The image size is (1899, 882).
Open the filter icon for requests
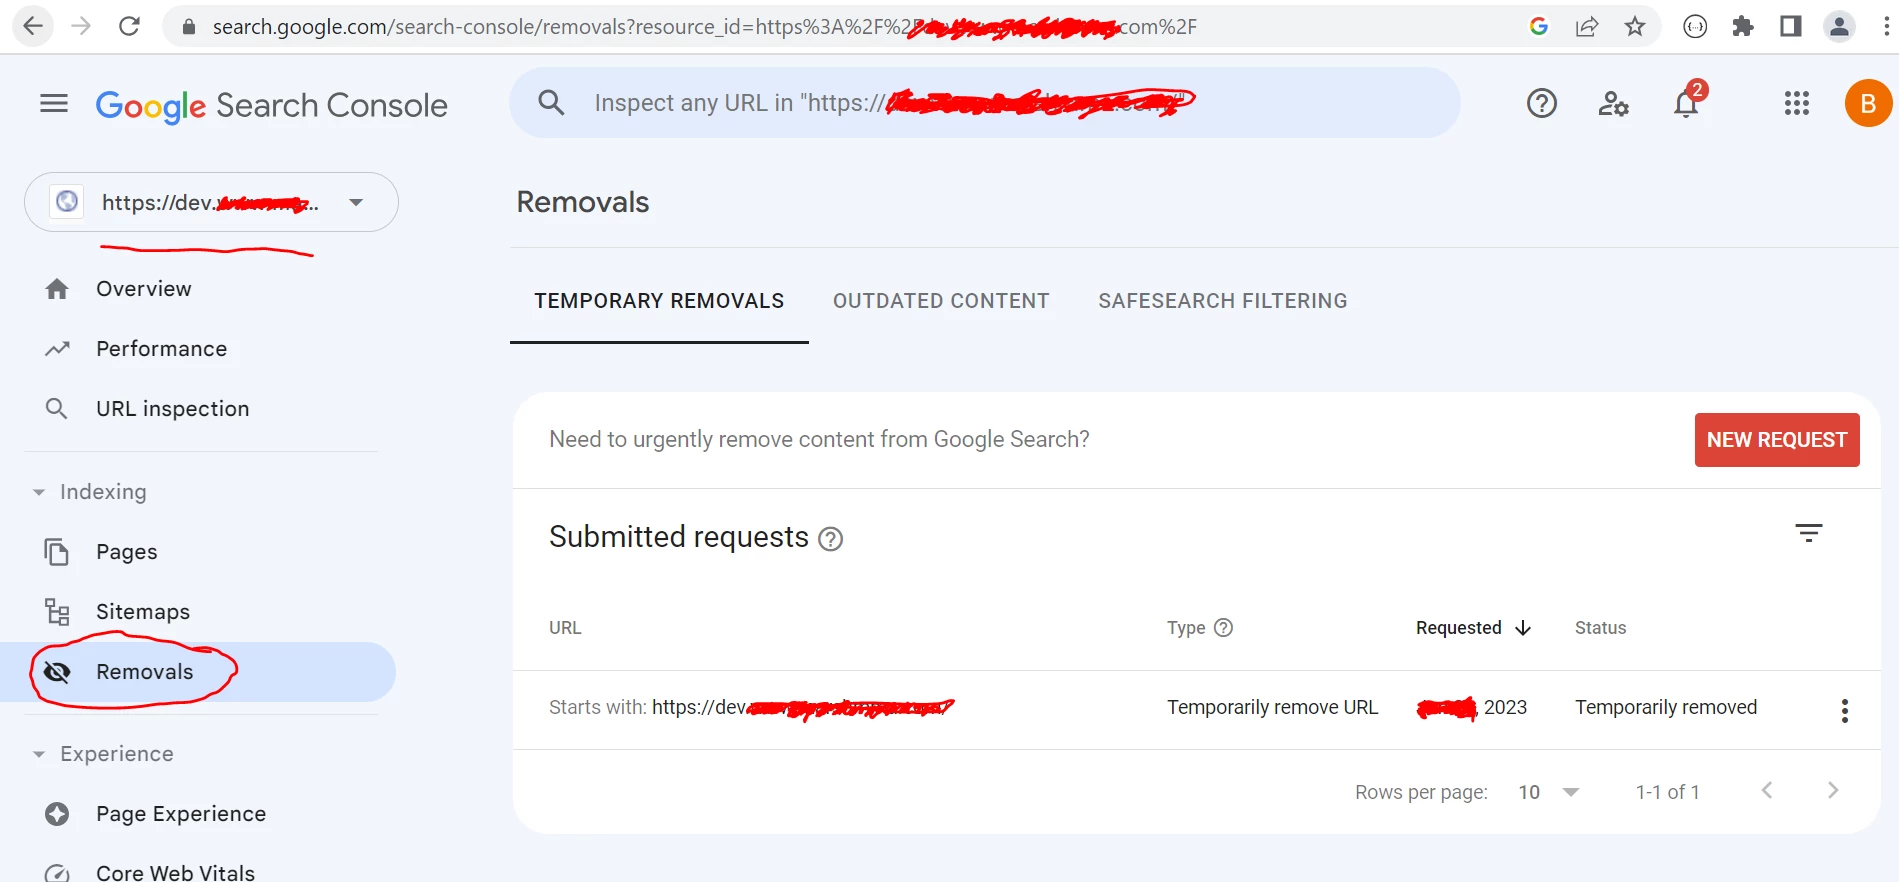click(x=1809, y=533)
